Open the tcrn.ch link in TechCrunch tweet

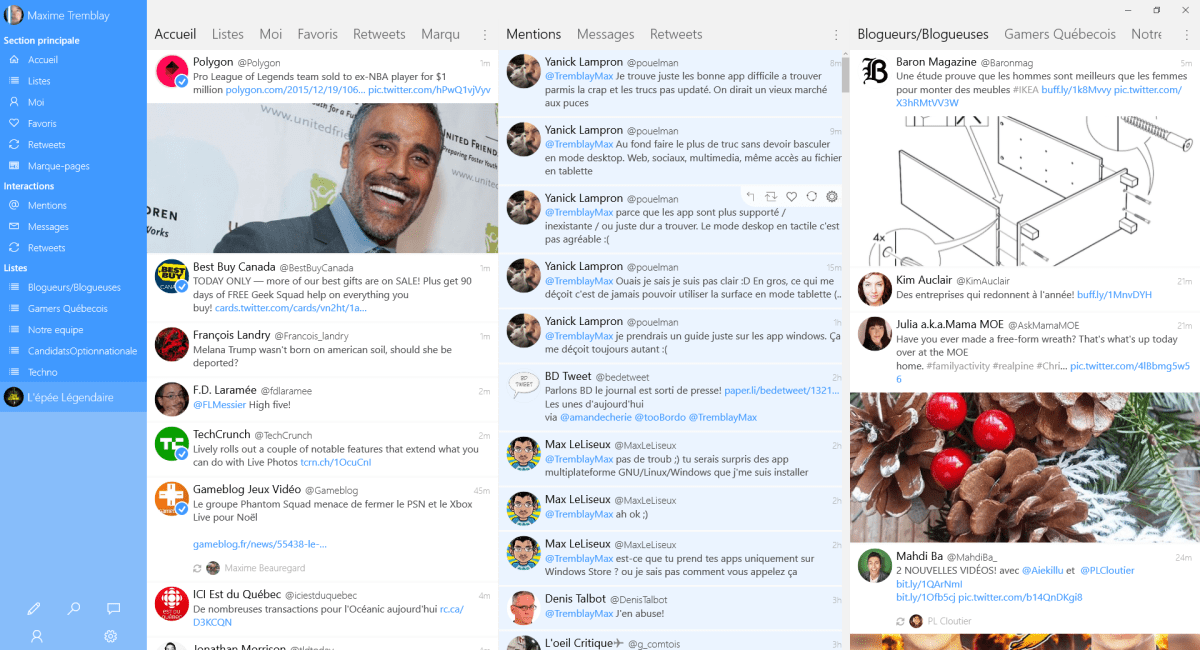pyautogui.click(x=336, y=463)
